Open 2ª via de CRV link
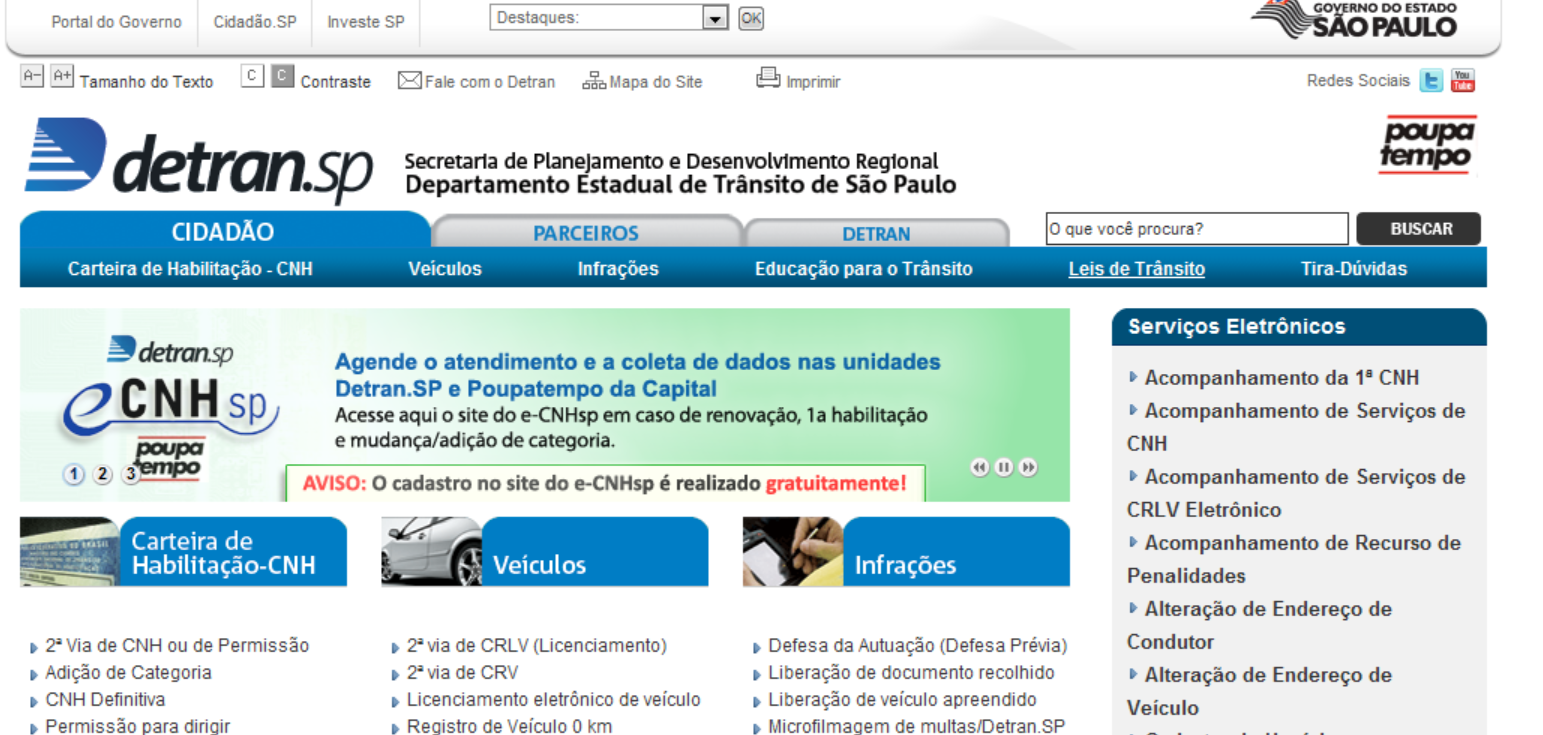This screenshot has width=1543, height=735. pyautogui.click(x=462, y=673)
